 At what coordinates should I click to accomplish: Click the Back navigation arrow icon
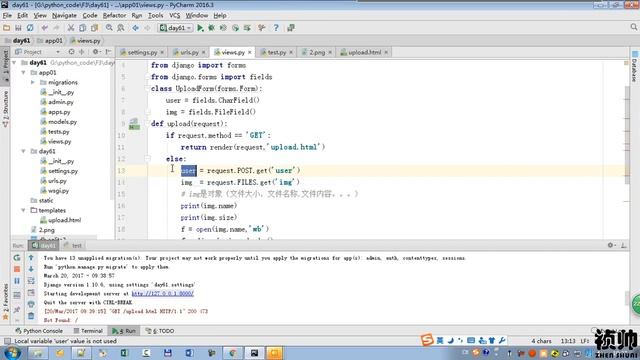click(136, 28)
